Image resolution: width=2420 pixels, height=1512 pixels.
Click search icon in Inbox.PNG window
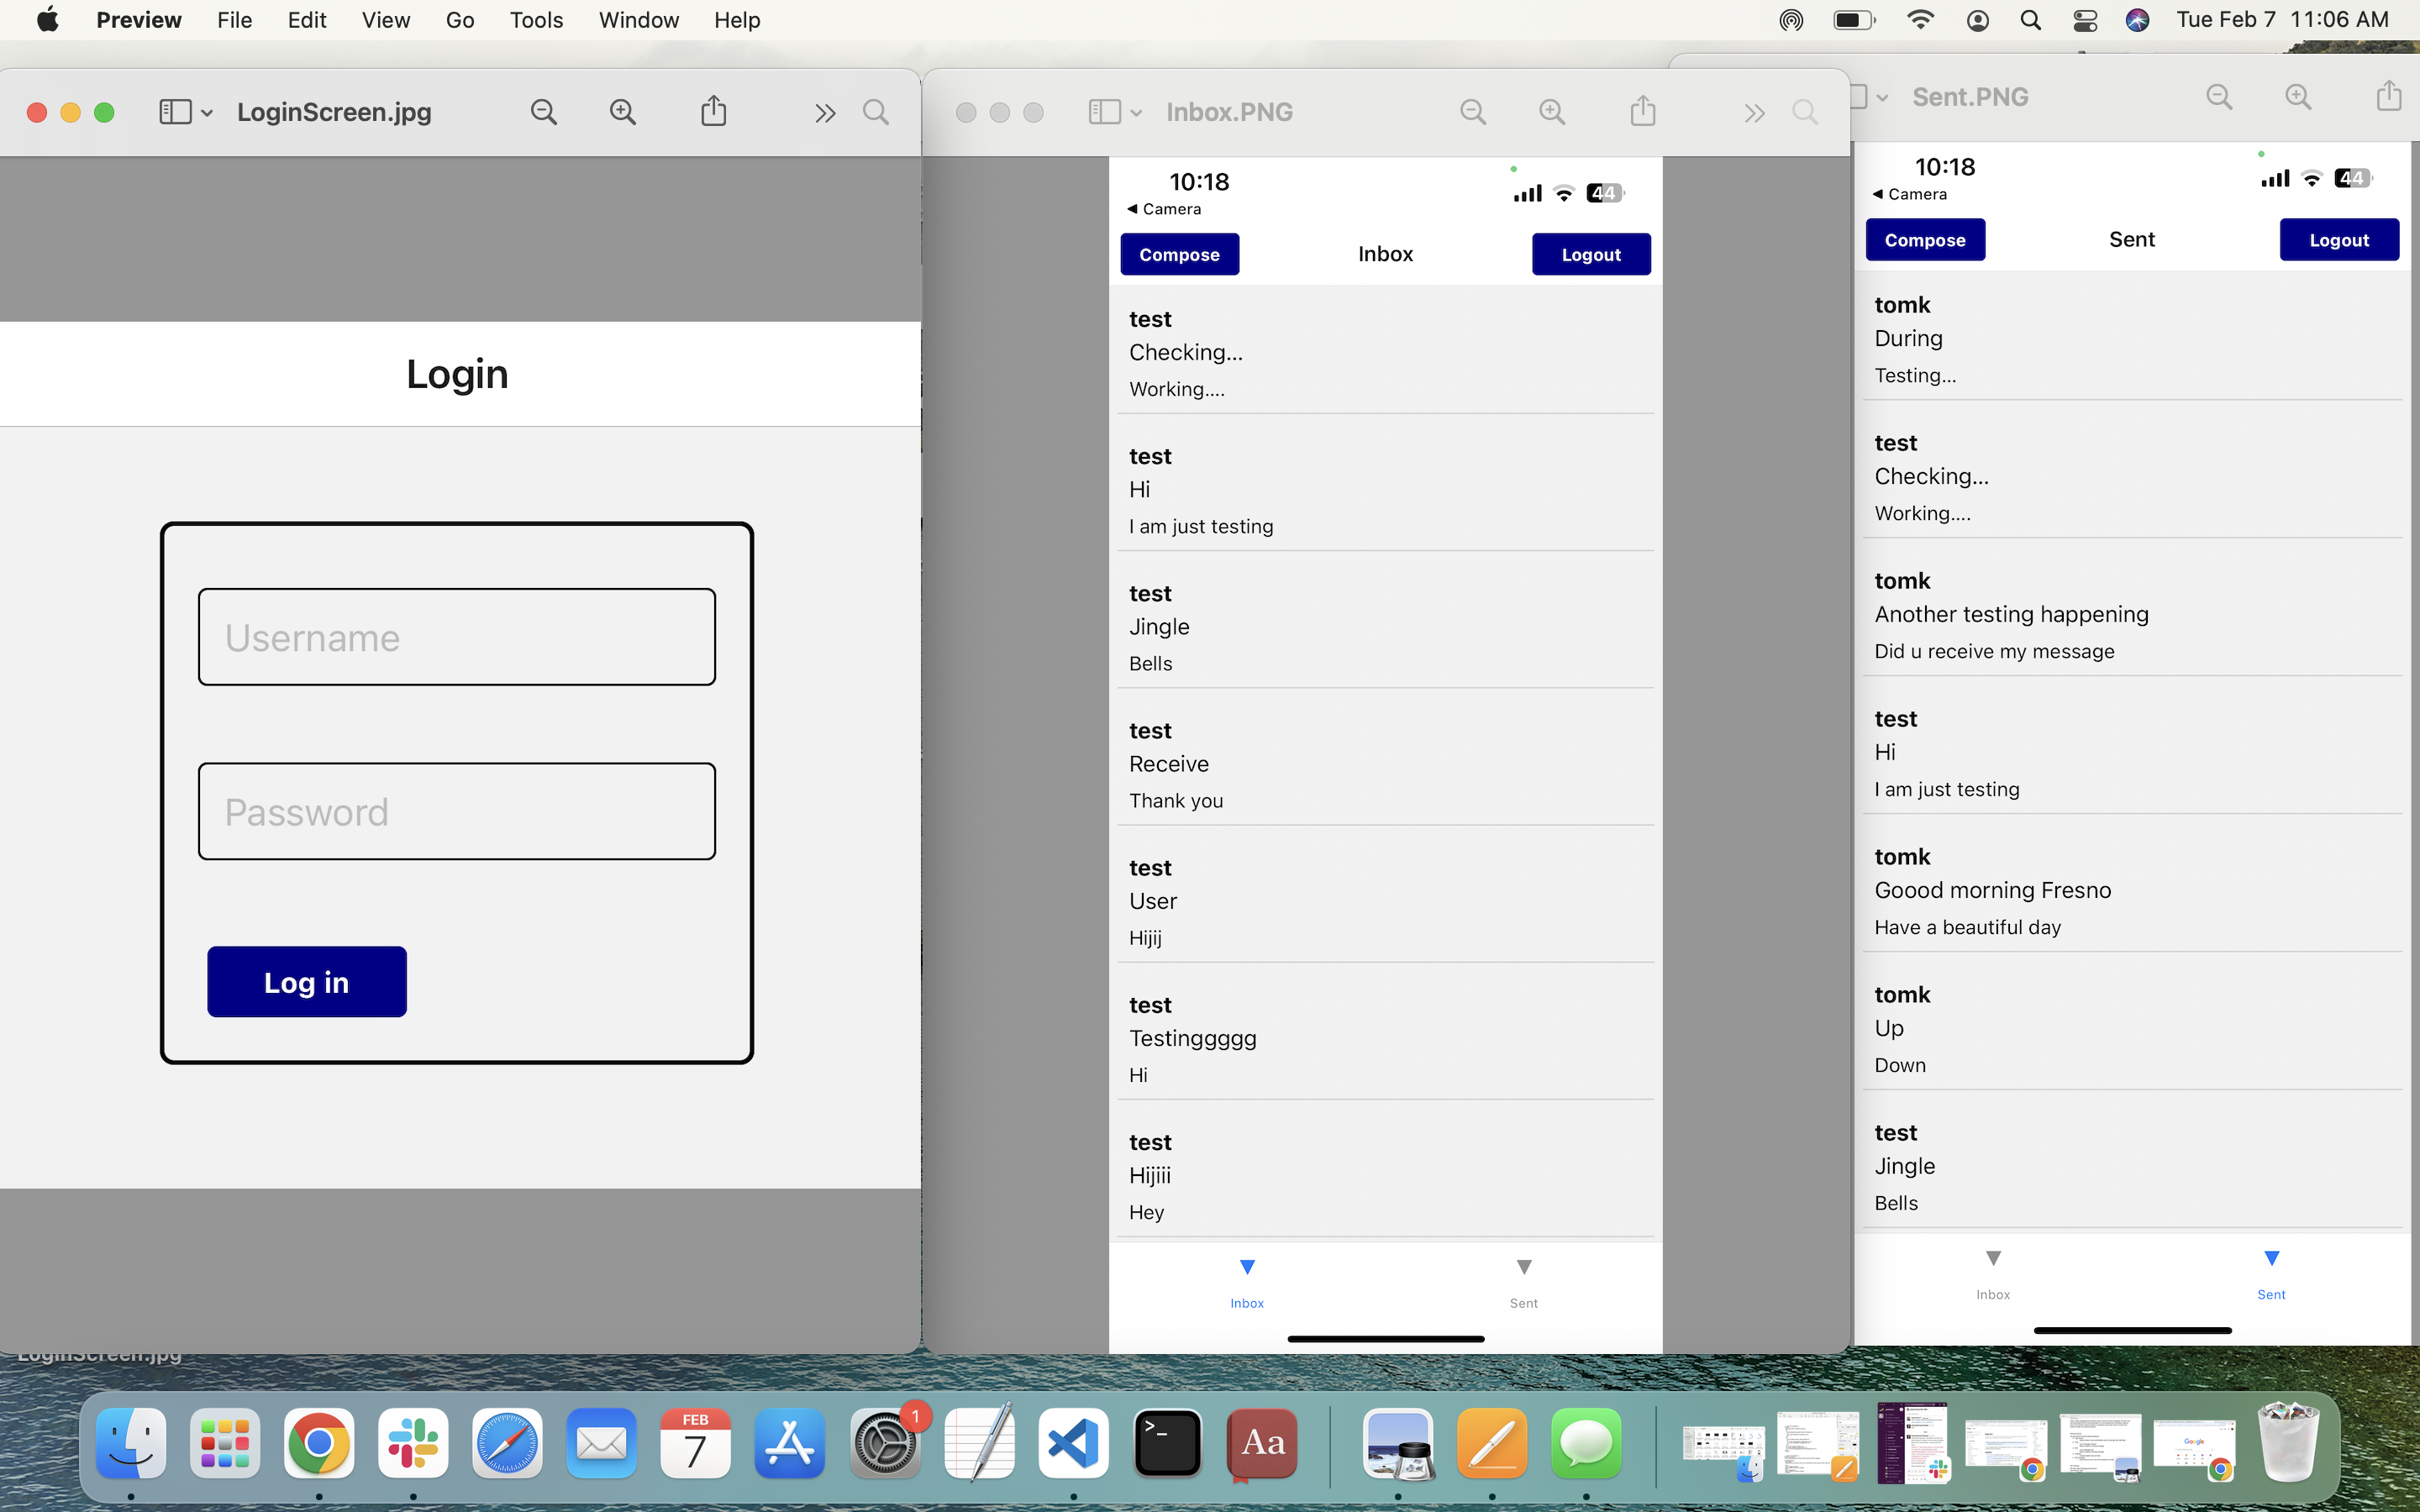tap(1804, 112)
